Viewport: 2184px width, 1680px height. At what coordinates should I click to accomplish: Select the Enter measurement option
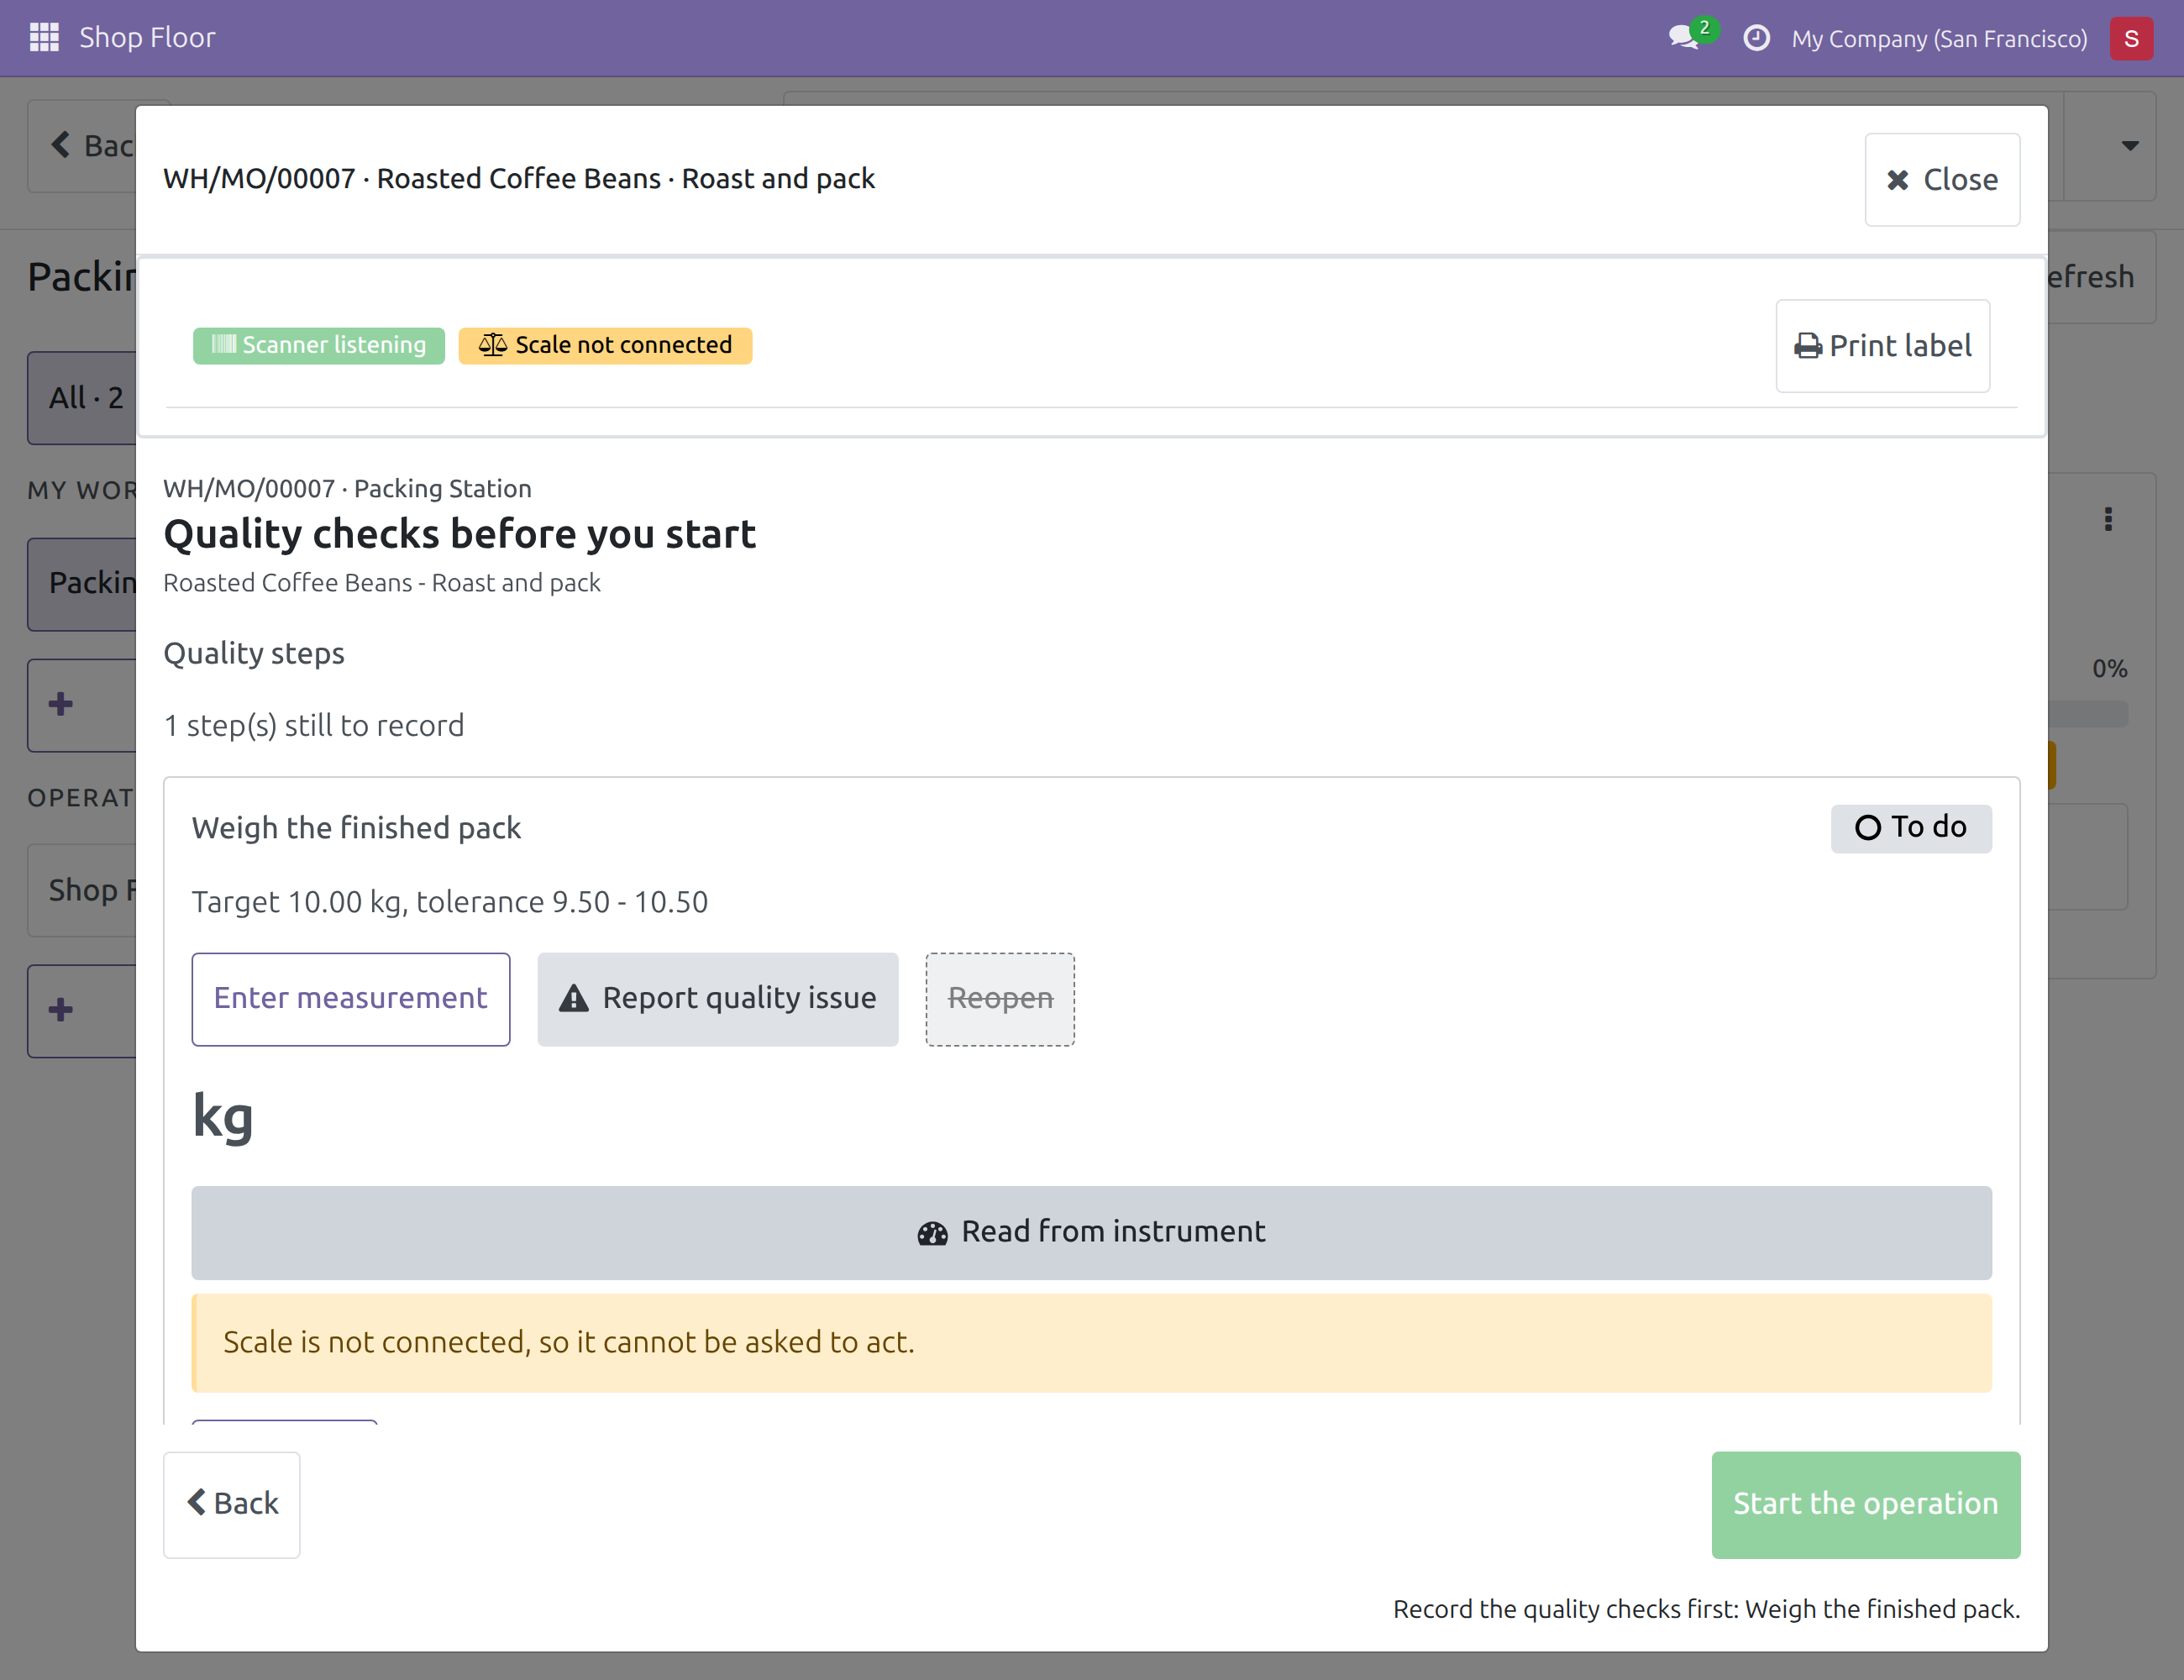coord(351,999)
